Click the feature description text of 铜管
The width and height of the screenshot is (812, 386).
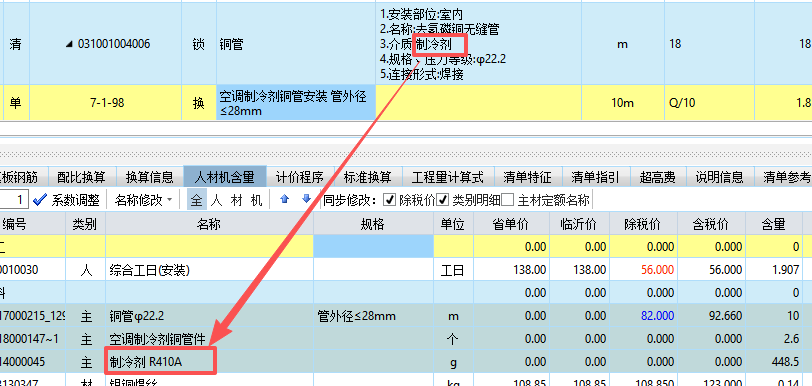coord(478,45)
